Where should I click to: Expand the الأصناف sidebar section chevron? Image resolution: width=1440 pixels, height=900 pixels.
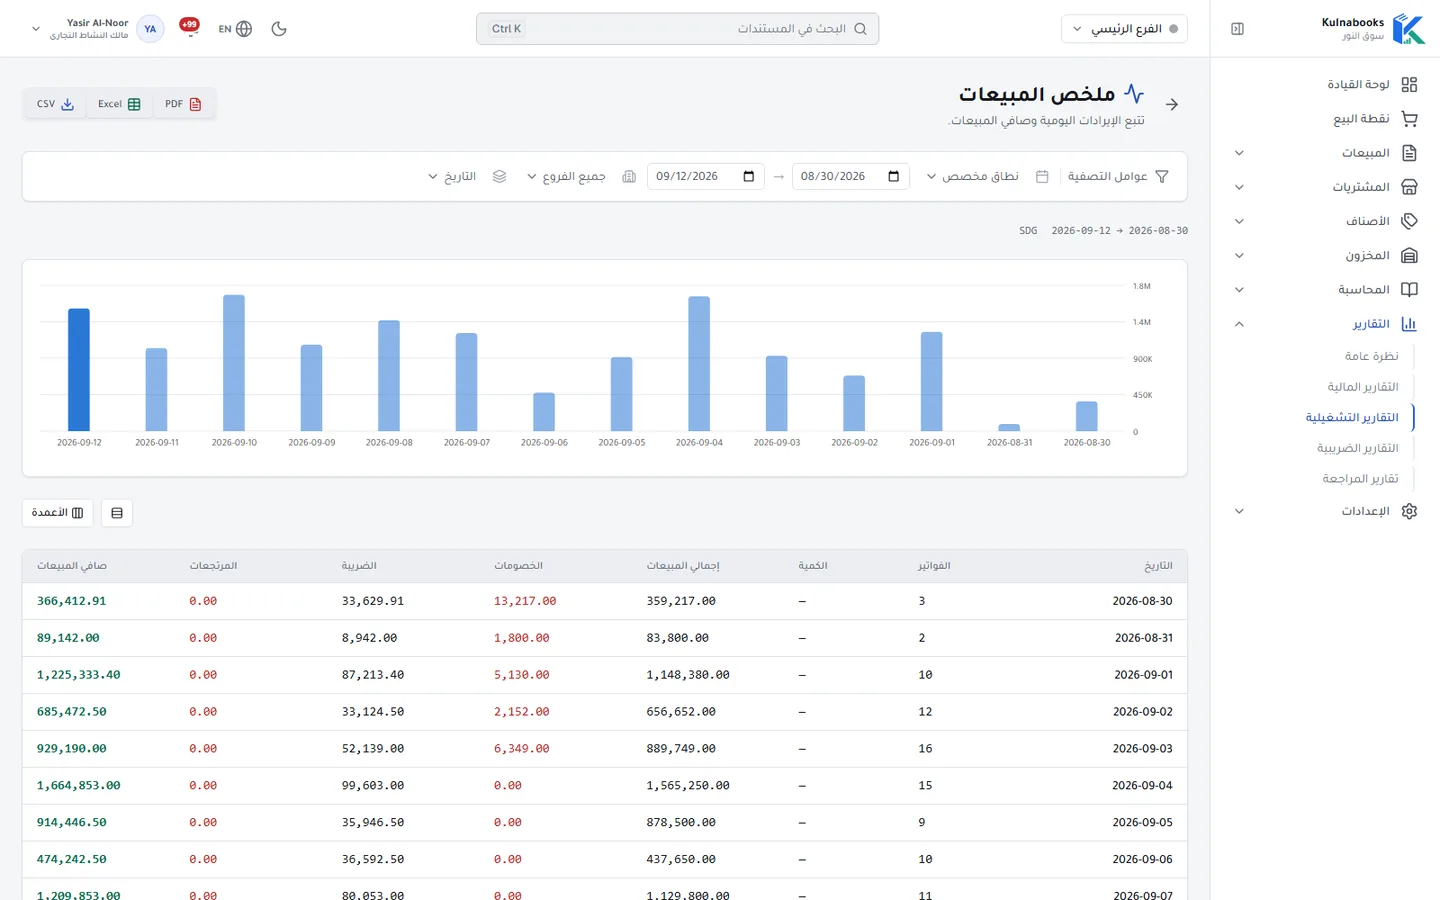pos(1239,221)
